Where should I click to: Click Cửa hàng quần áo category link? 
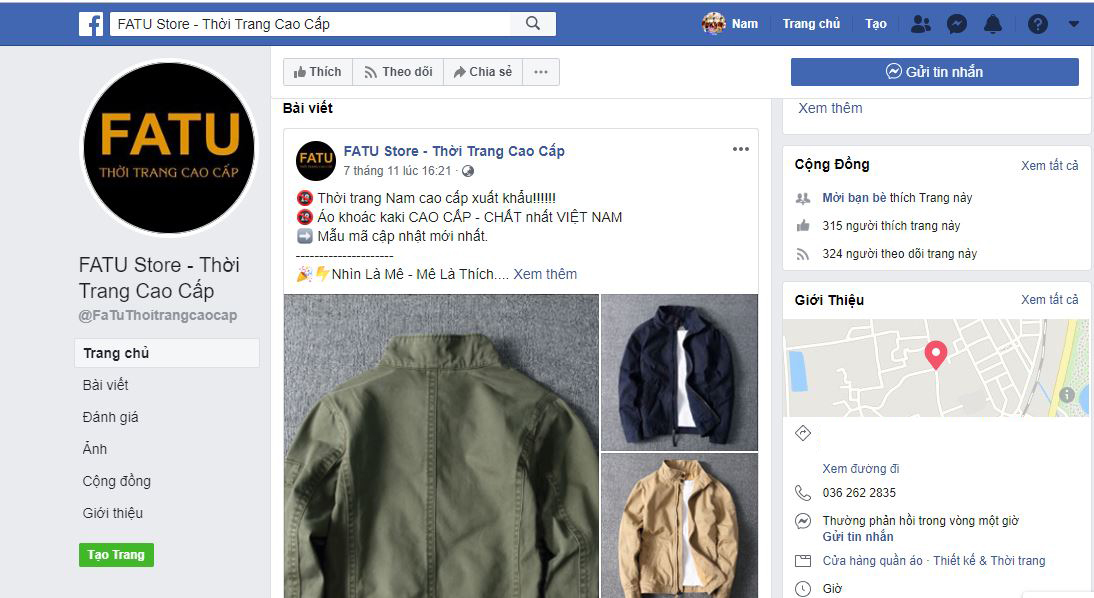pos(872,560)
